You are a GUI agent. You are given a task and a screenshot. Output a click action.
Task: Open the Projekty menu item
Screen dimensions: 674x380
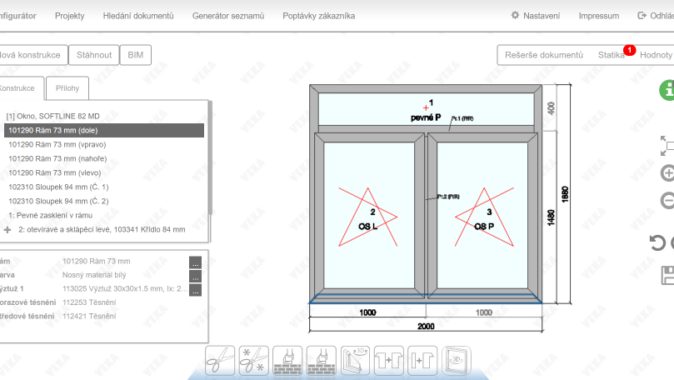coord(70,16)
